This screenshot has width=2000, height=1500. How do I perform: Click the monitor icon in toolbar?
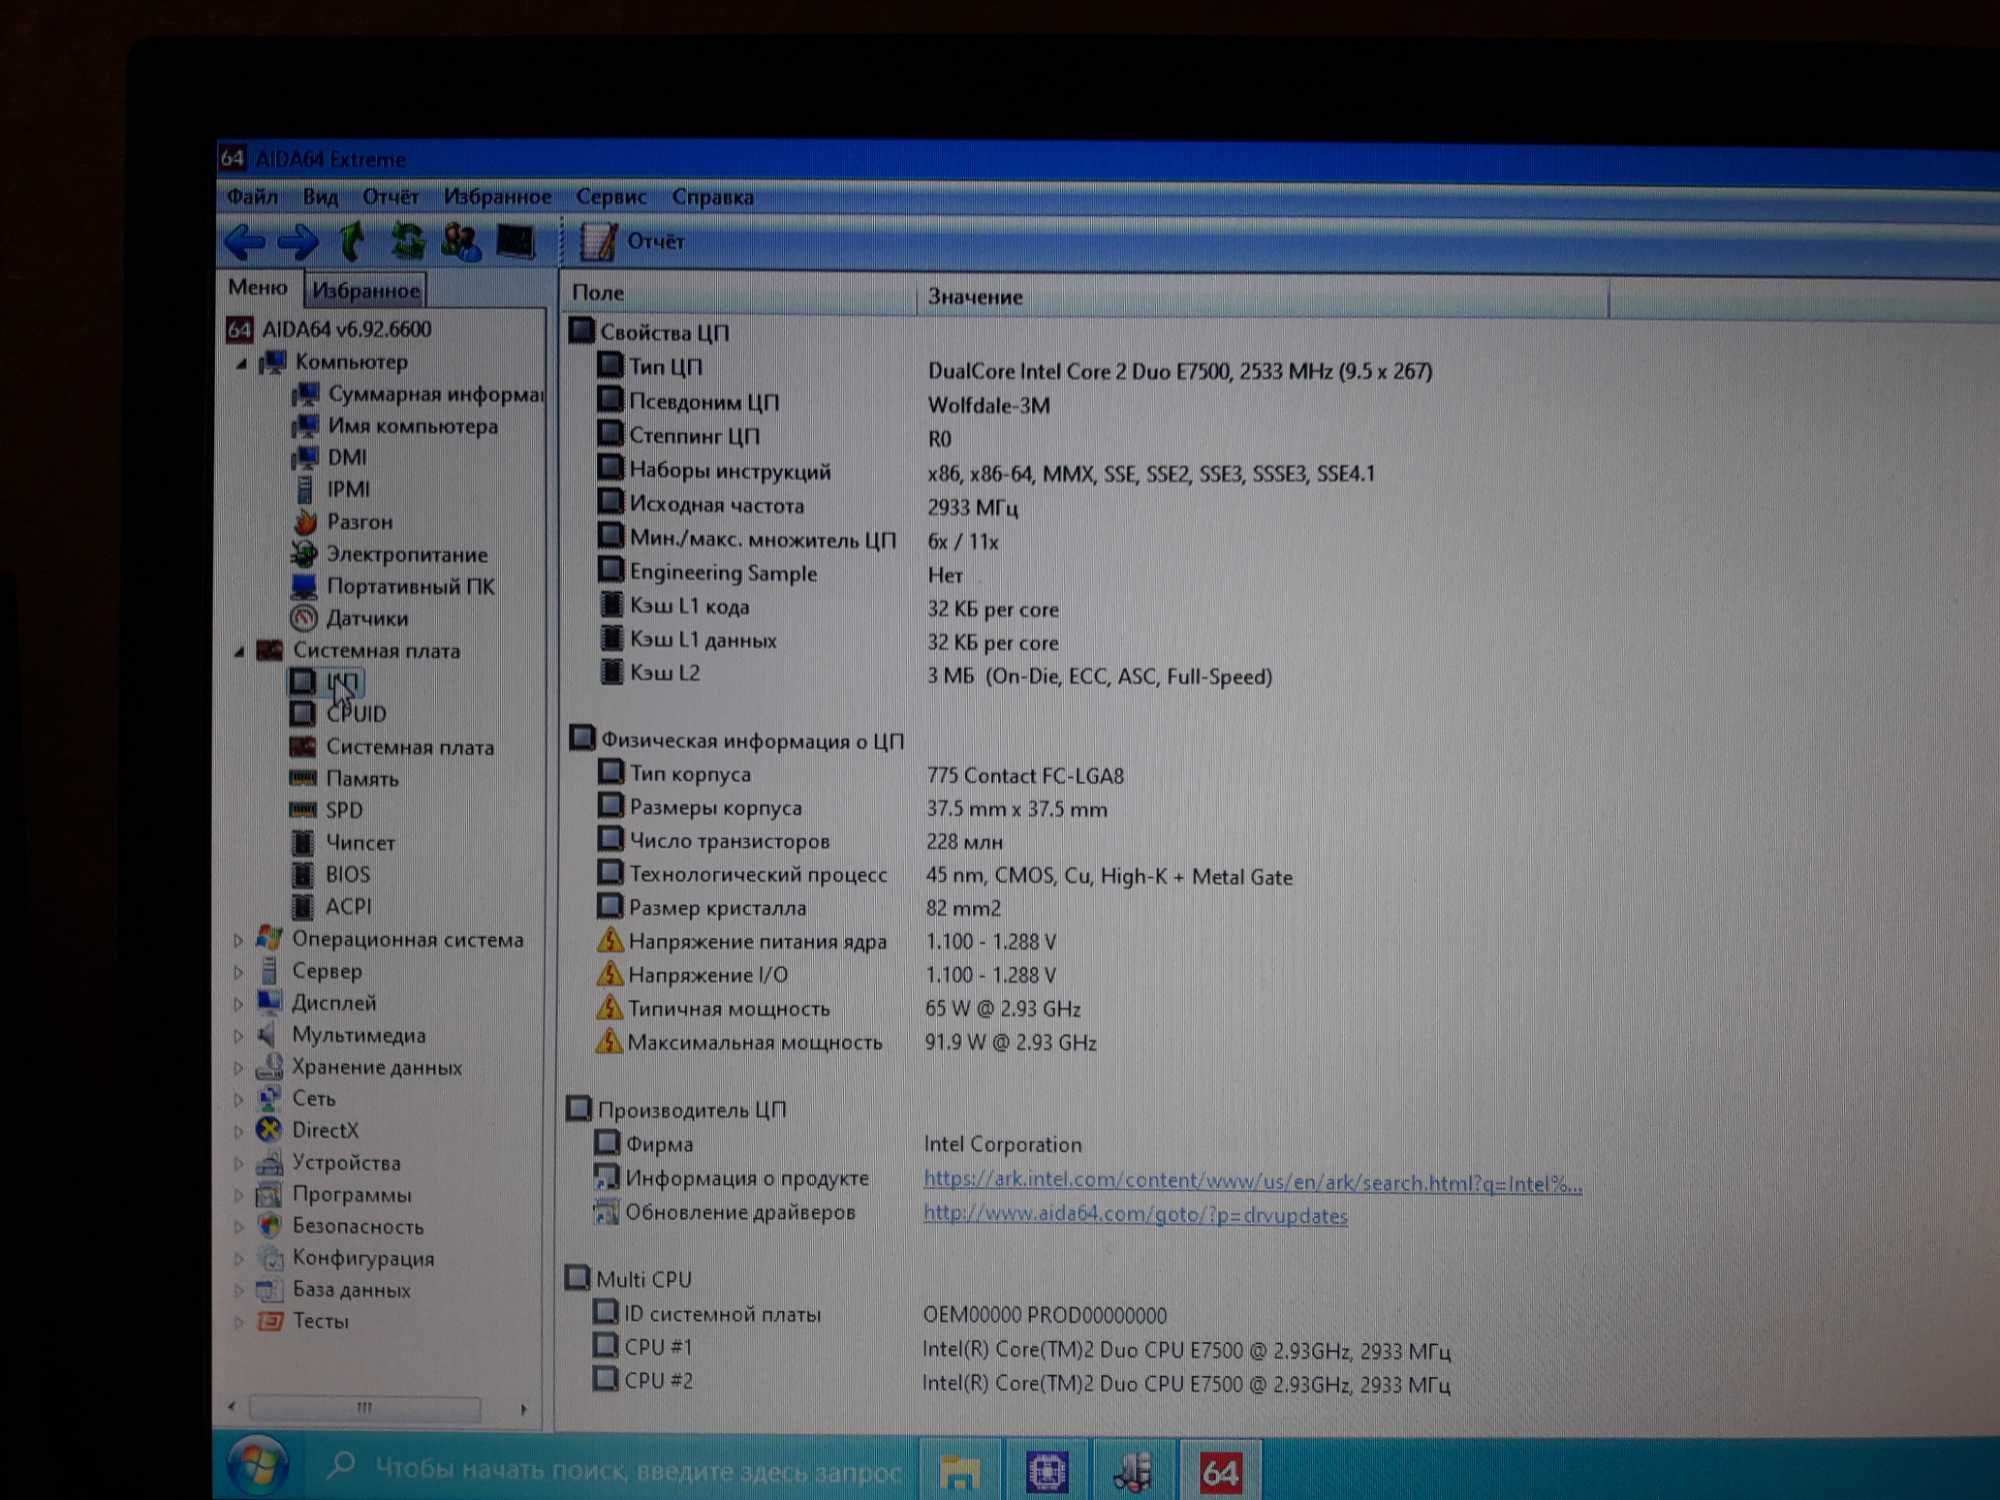tap(515, 241)
